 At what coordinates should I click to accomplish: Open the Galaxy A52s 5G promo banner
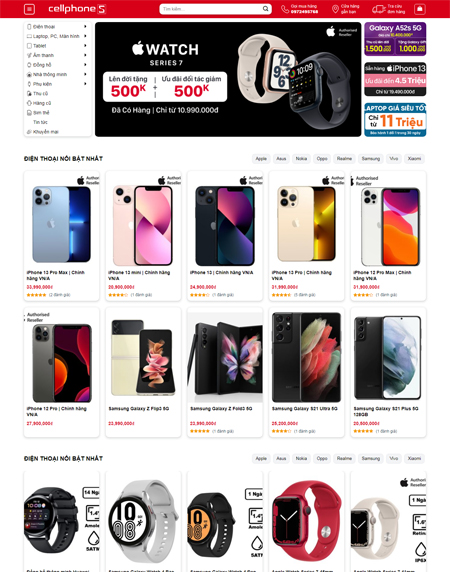[395, 39]
